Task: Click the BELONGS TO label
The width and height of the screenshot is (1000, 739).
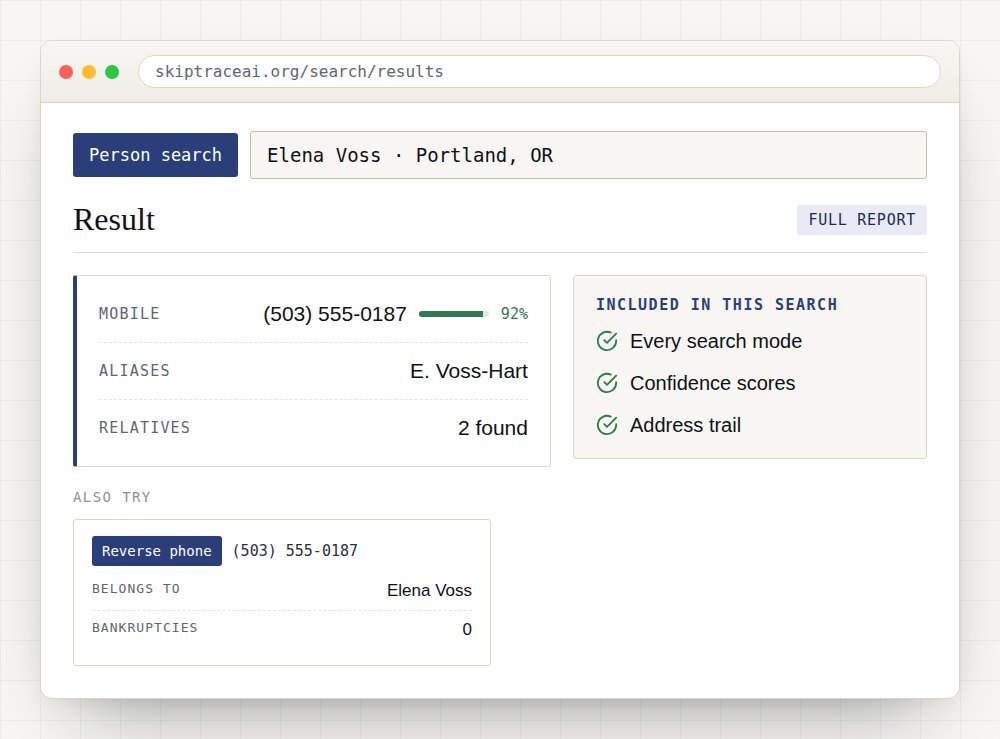Action: [x=136, y=589]
